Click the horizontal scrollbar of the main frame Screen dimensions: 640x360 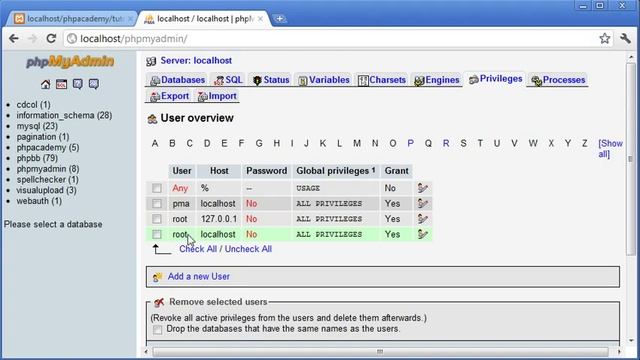tap(380, 351)
